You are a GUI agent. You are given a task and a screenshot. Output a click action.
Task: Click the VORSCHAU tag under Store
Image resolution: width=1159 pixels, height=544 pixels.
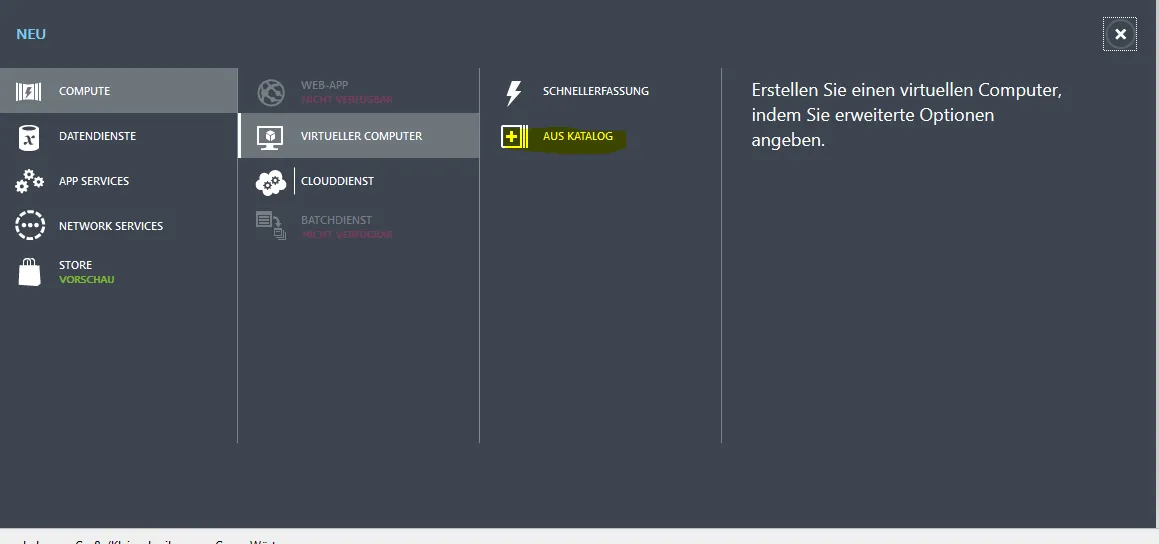[x=86, y=279]
